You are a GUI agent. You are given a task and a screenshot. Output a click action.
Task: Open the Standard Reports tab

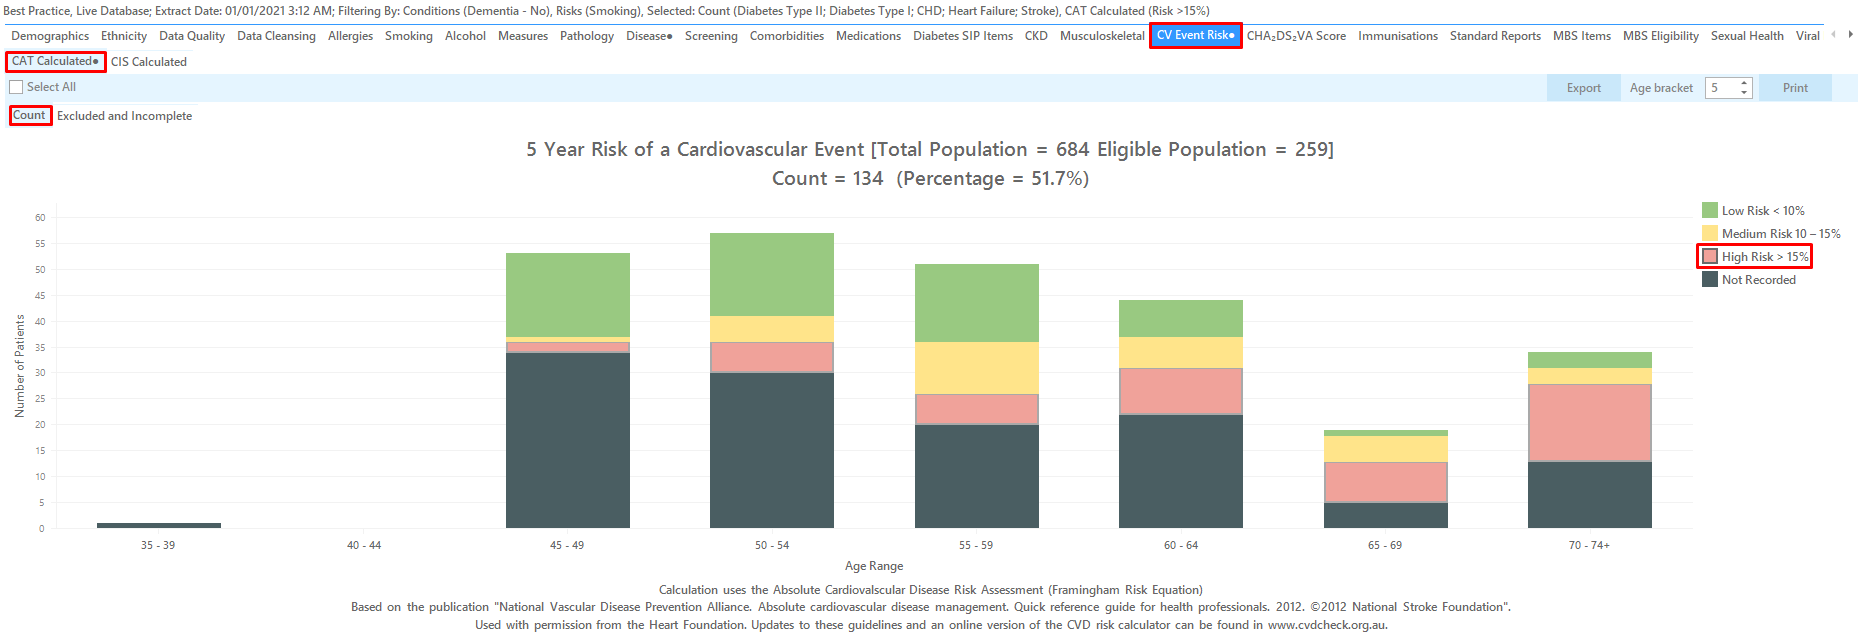1495,36
